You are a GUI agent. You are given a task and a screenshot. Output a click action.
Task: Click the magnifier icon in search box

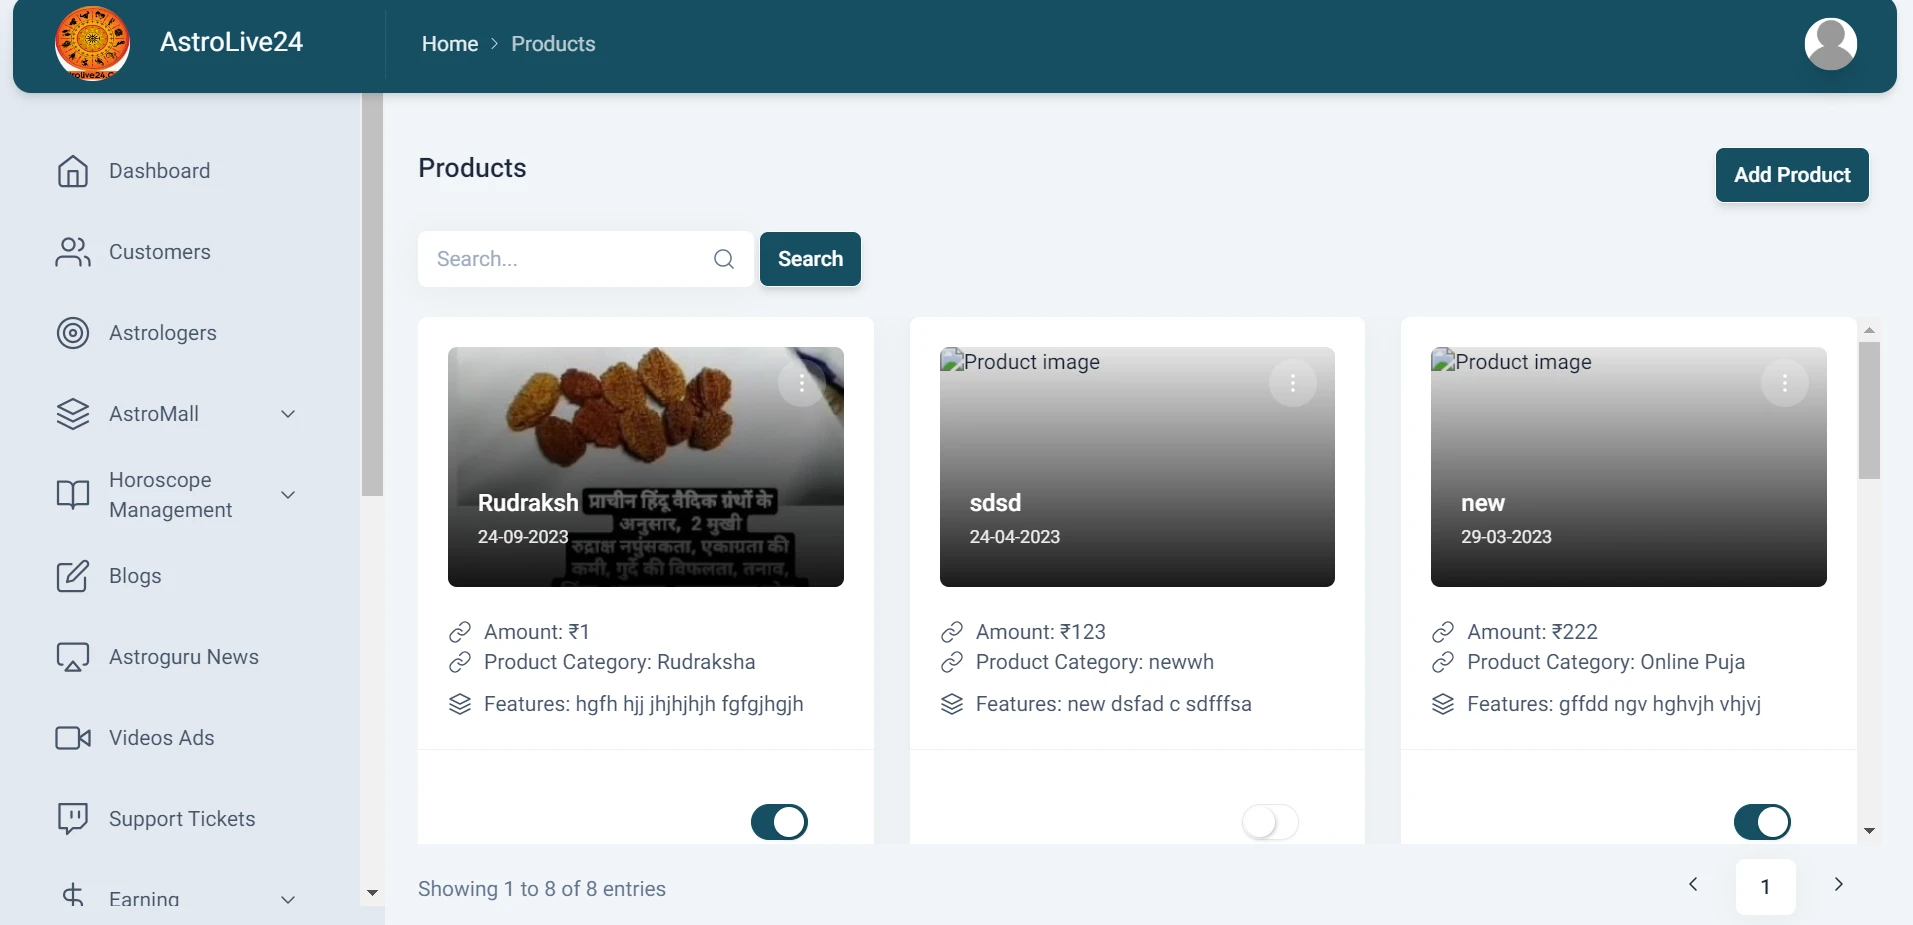(x=724, y=259)
